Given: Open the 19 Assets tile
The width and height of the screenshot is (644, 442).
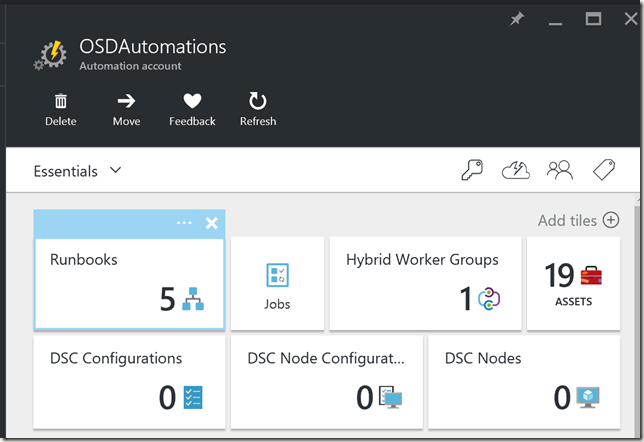Looking at the screenshot, I should 573,283.
